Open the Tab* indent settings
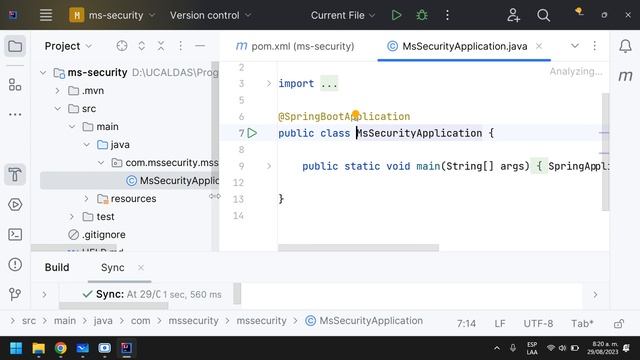Viewport: 640px width, 360px height. [582, 324]
